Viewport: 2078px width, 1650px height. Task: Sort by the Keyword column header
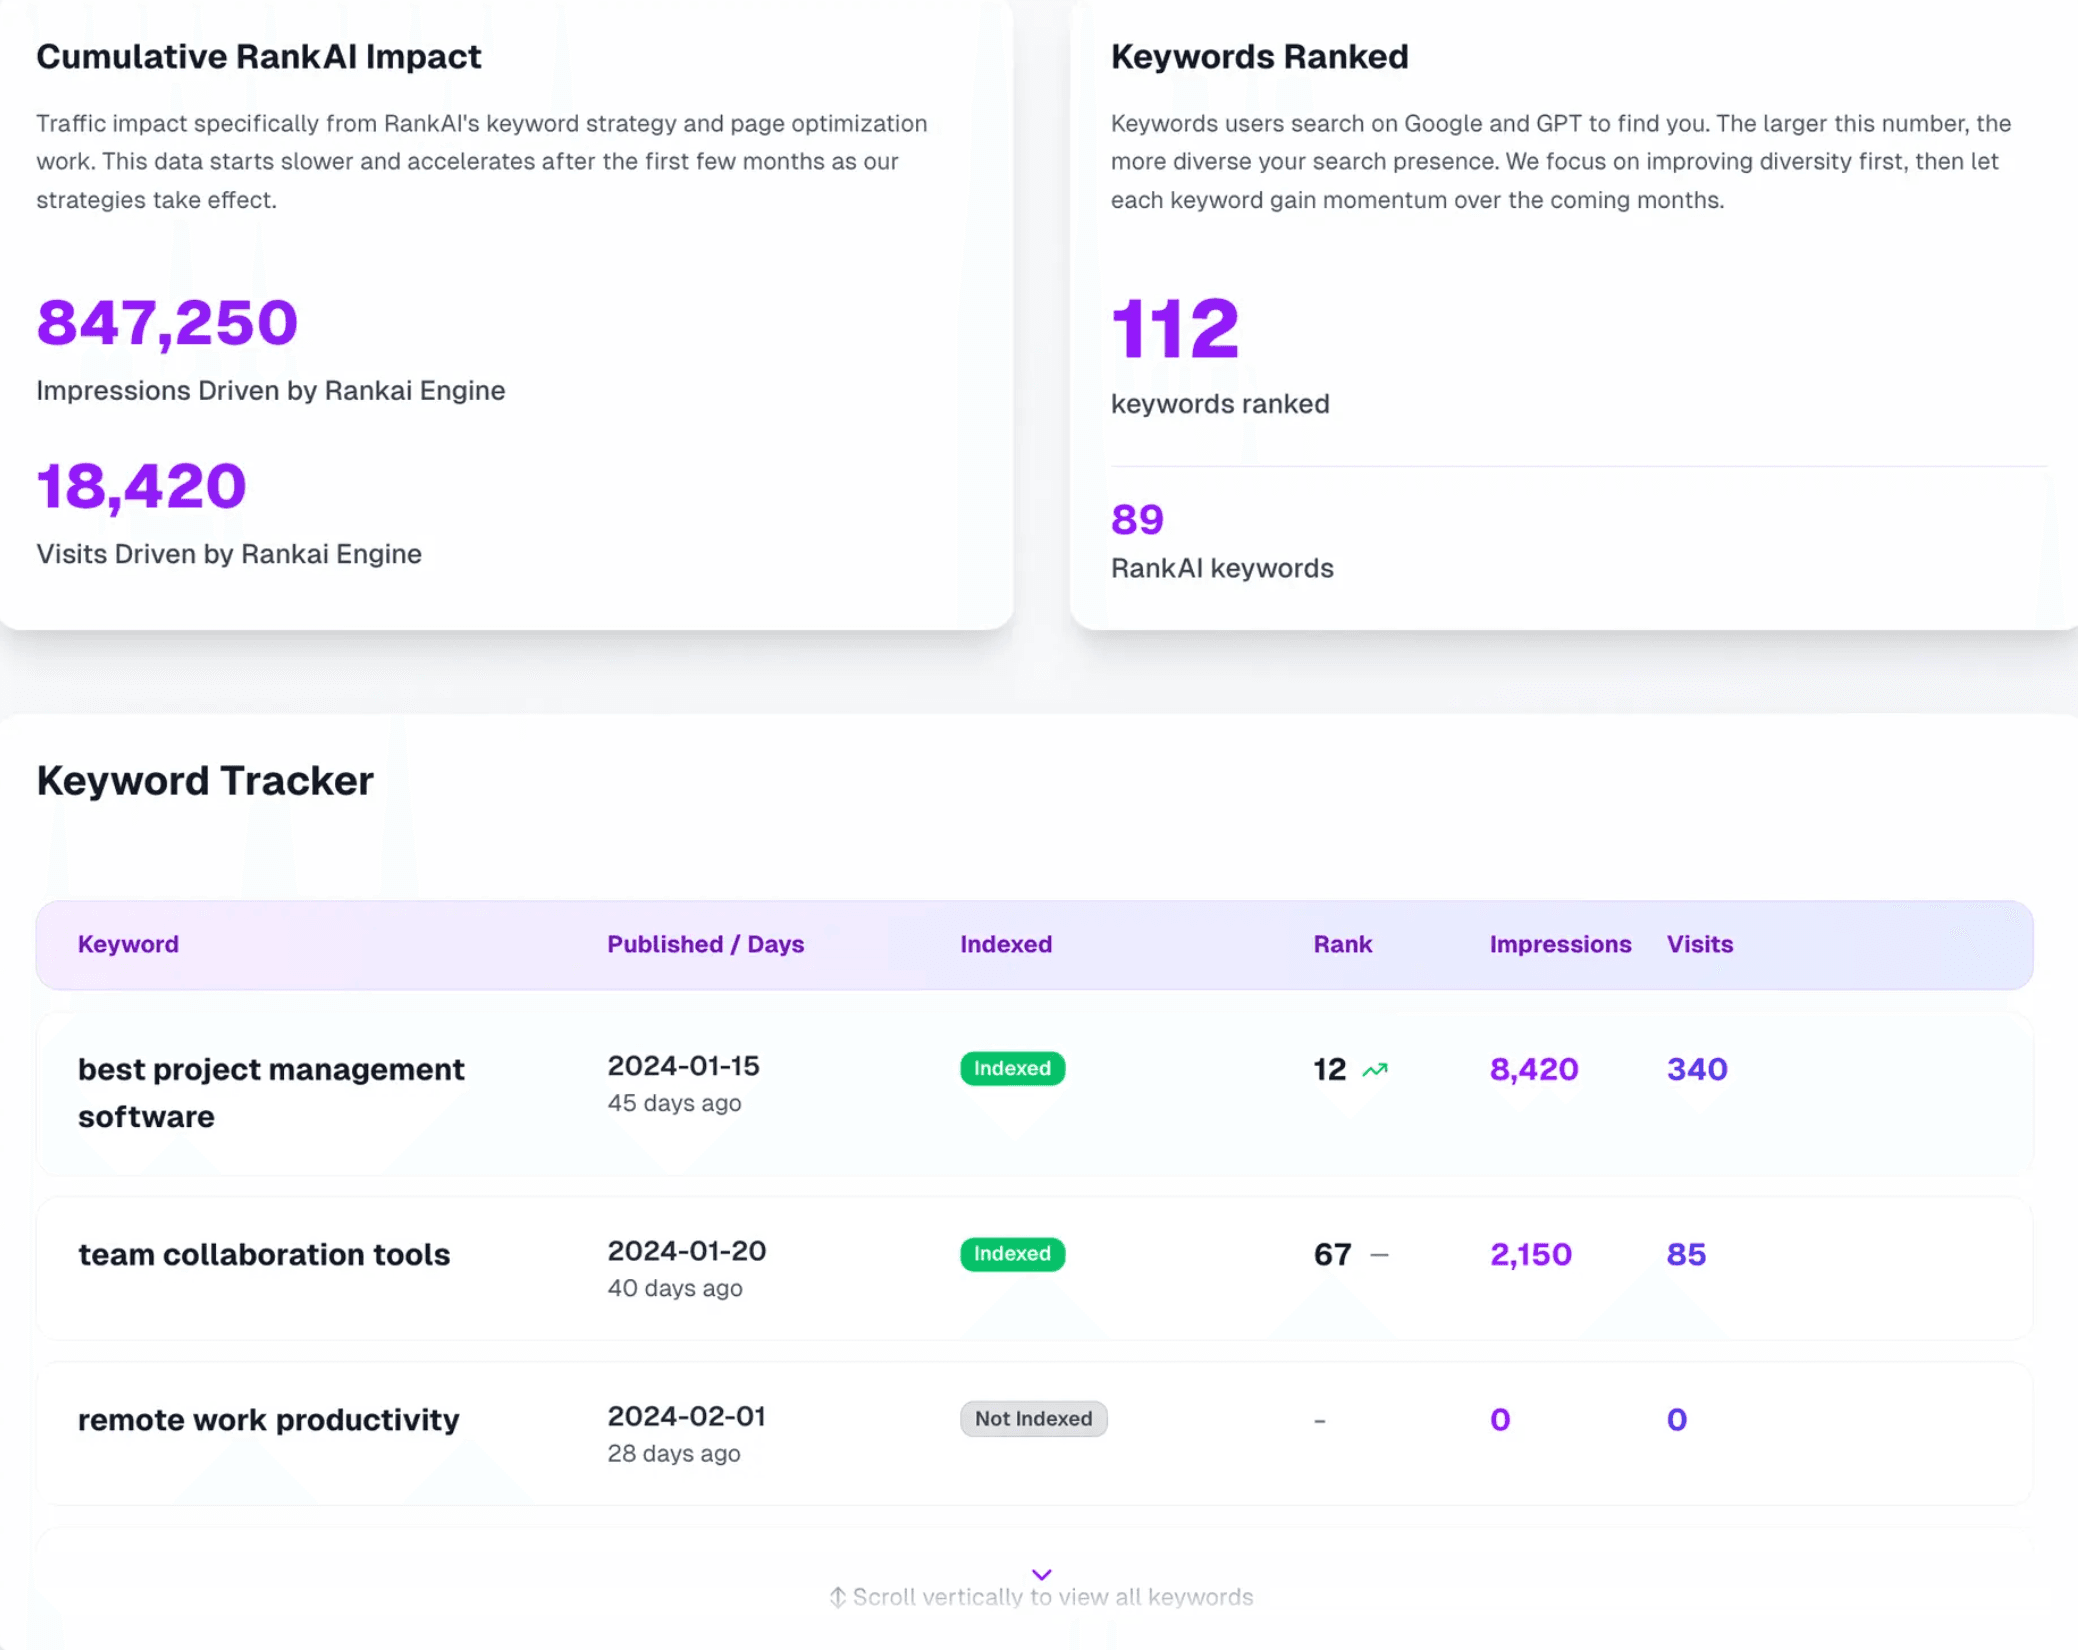point(128,944)
